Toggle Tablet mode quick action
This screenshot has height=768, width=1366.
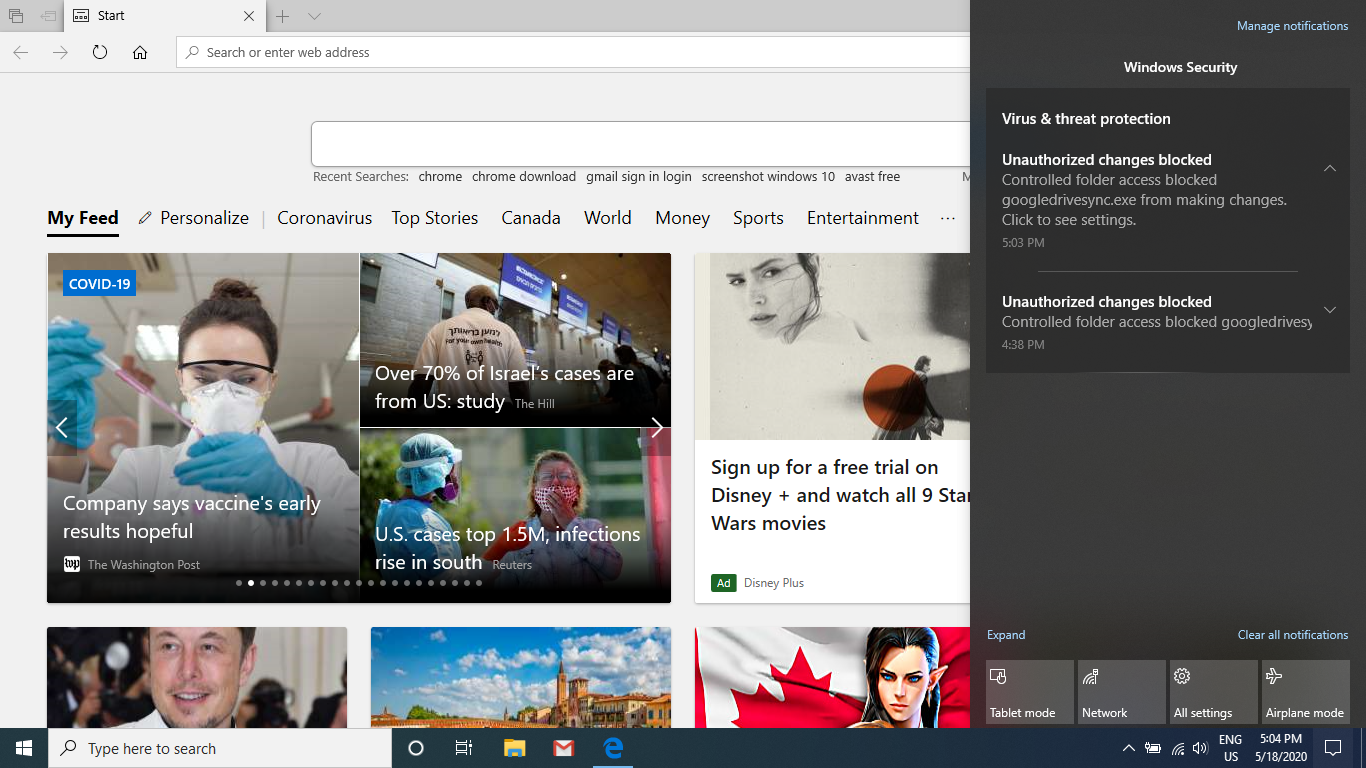1030,692
